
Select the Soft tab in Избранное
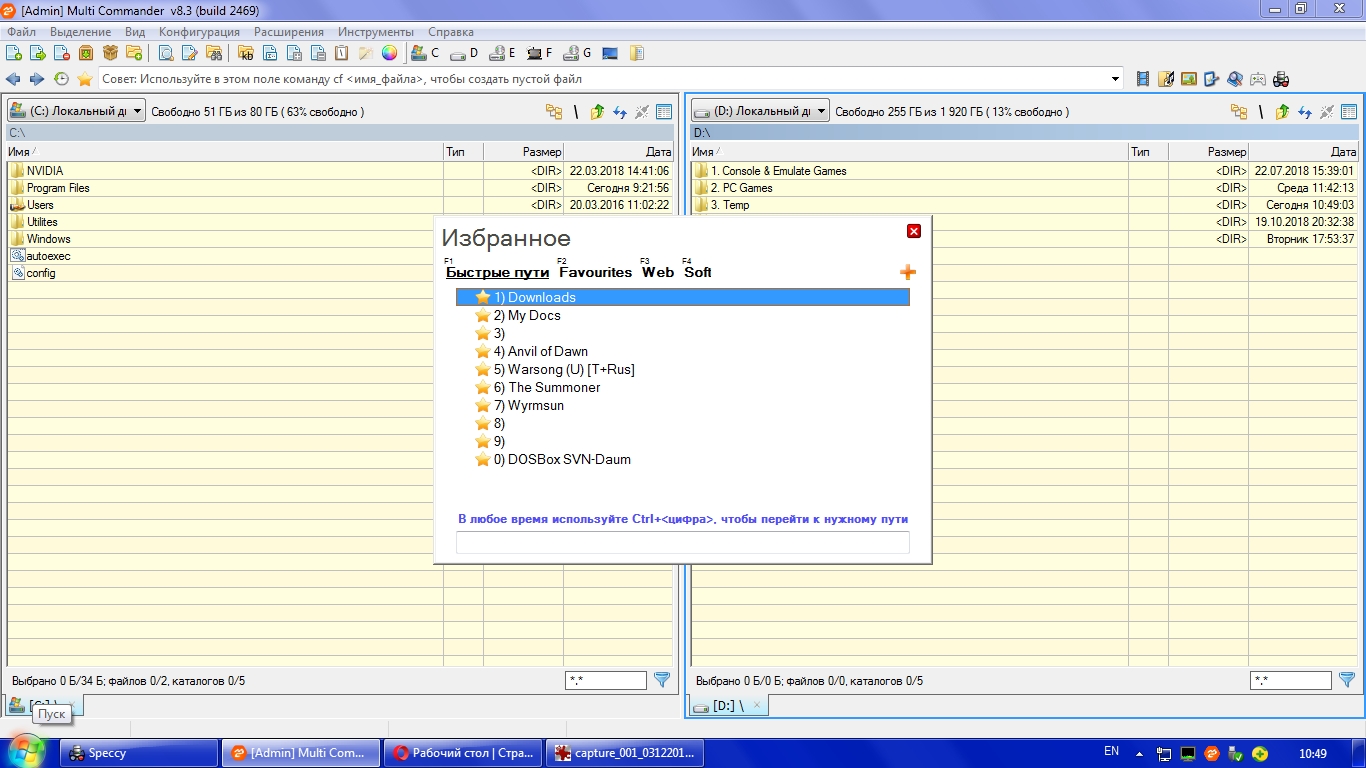[697, 272]
